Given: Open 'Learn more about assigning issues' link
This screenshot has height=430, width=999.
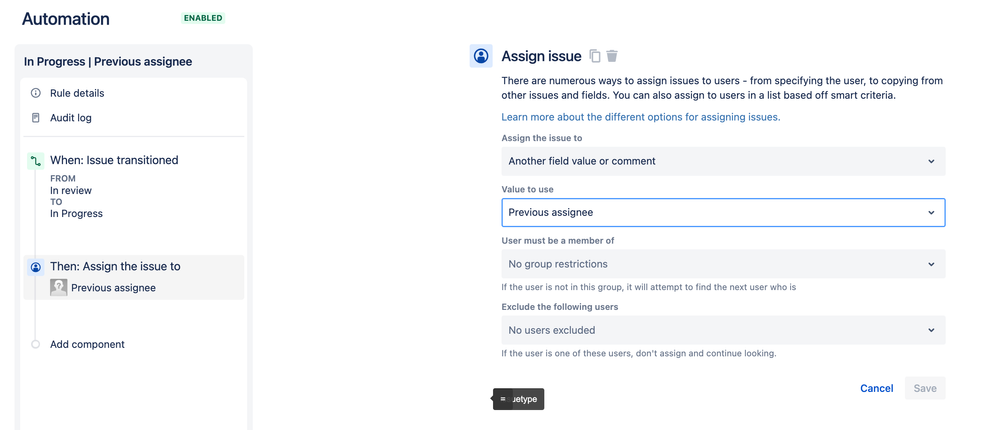Looking at the screenshot, I should click(x=641, y=117).
